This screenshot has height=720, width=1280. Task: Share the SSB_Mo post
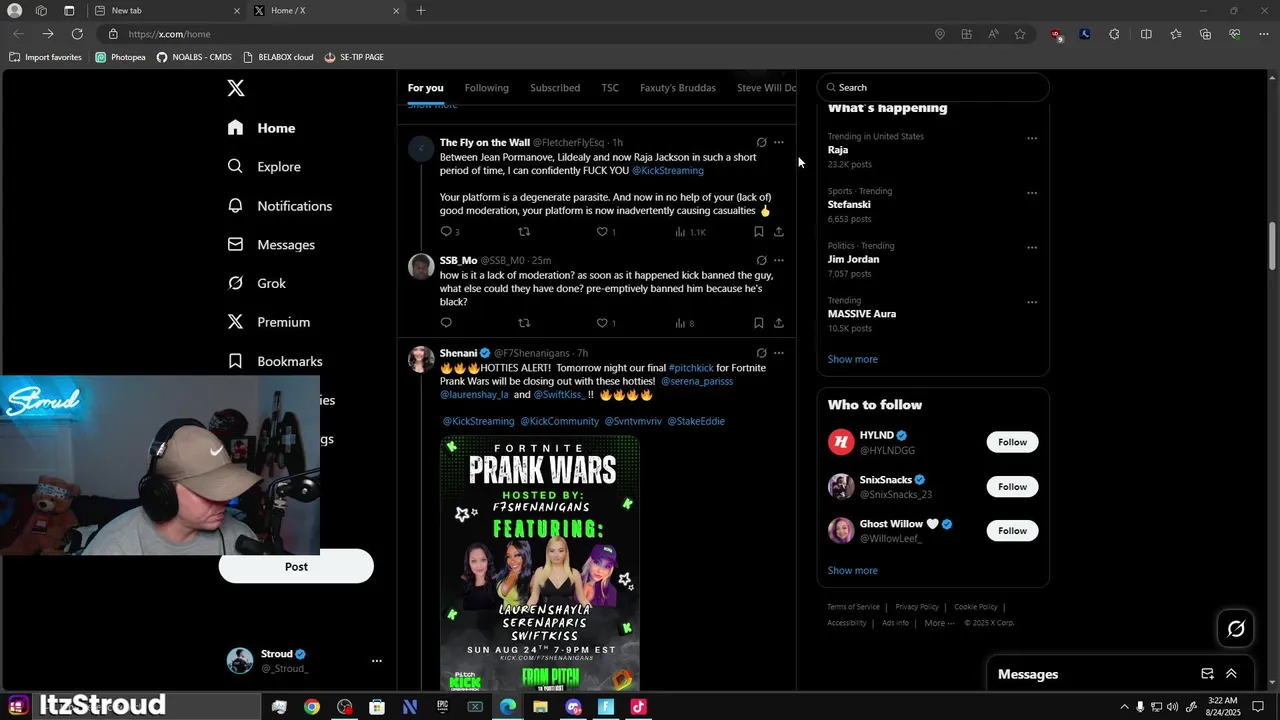click(779, 323)
